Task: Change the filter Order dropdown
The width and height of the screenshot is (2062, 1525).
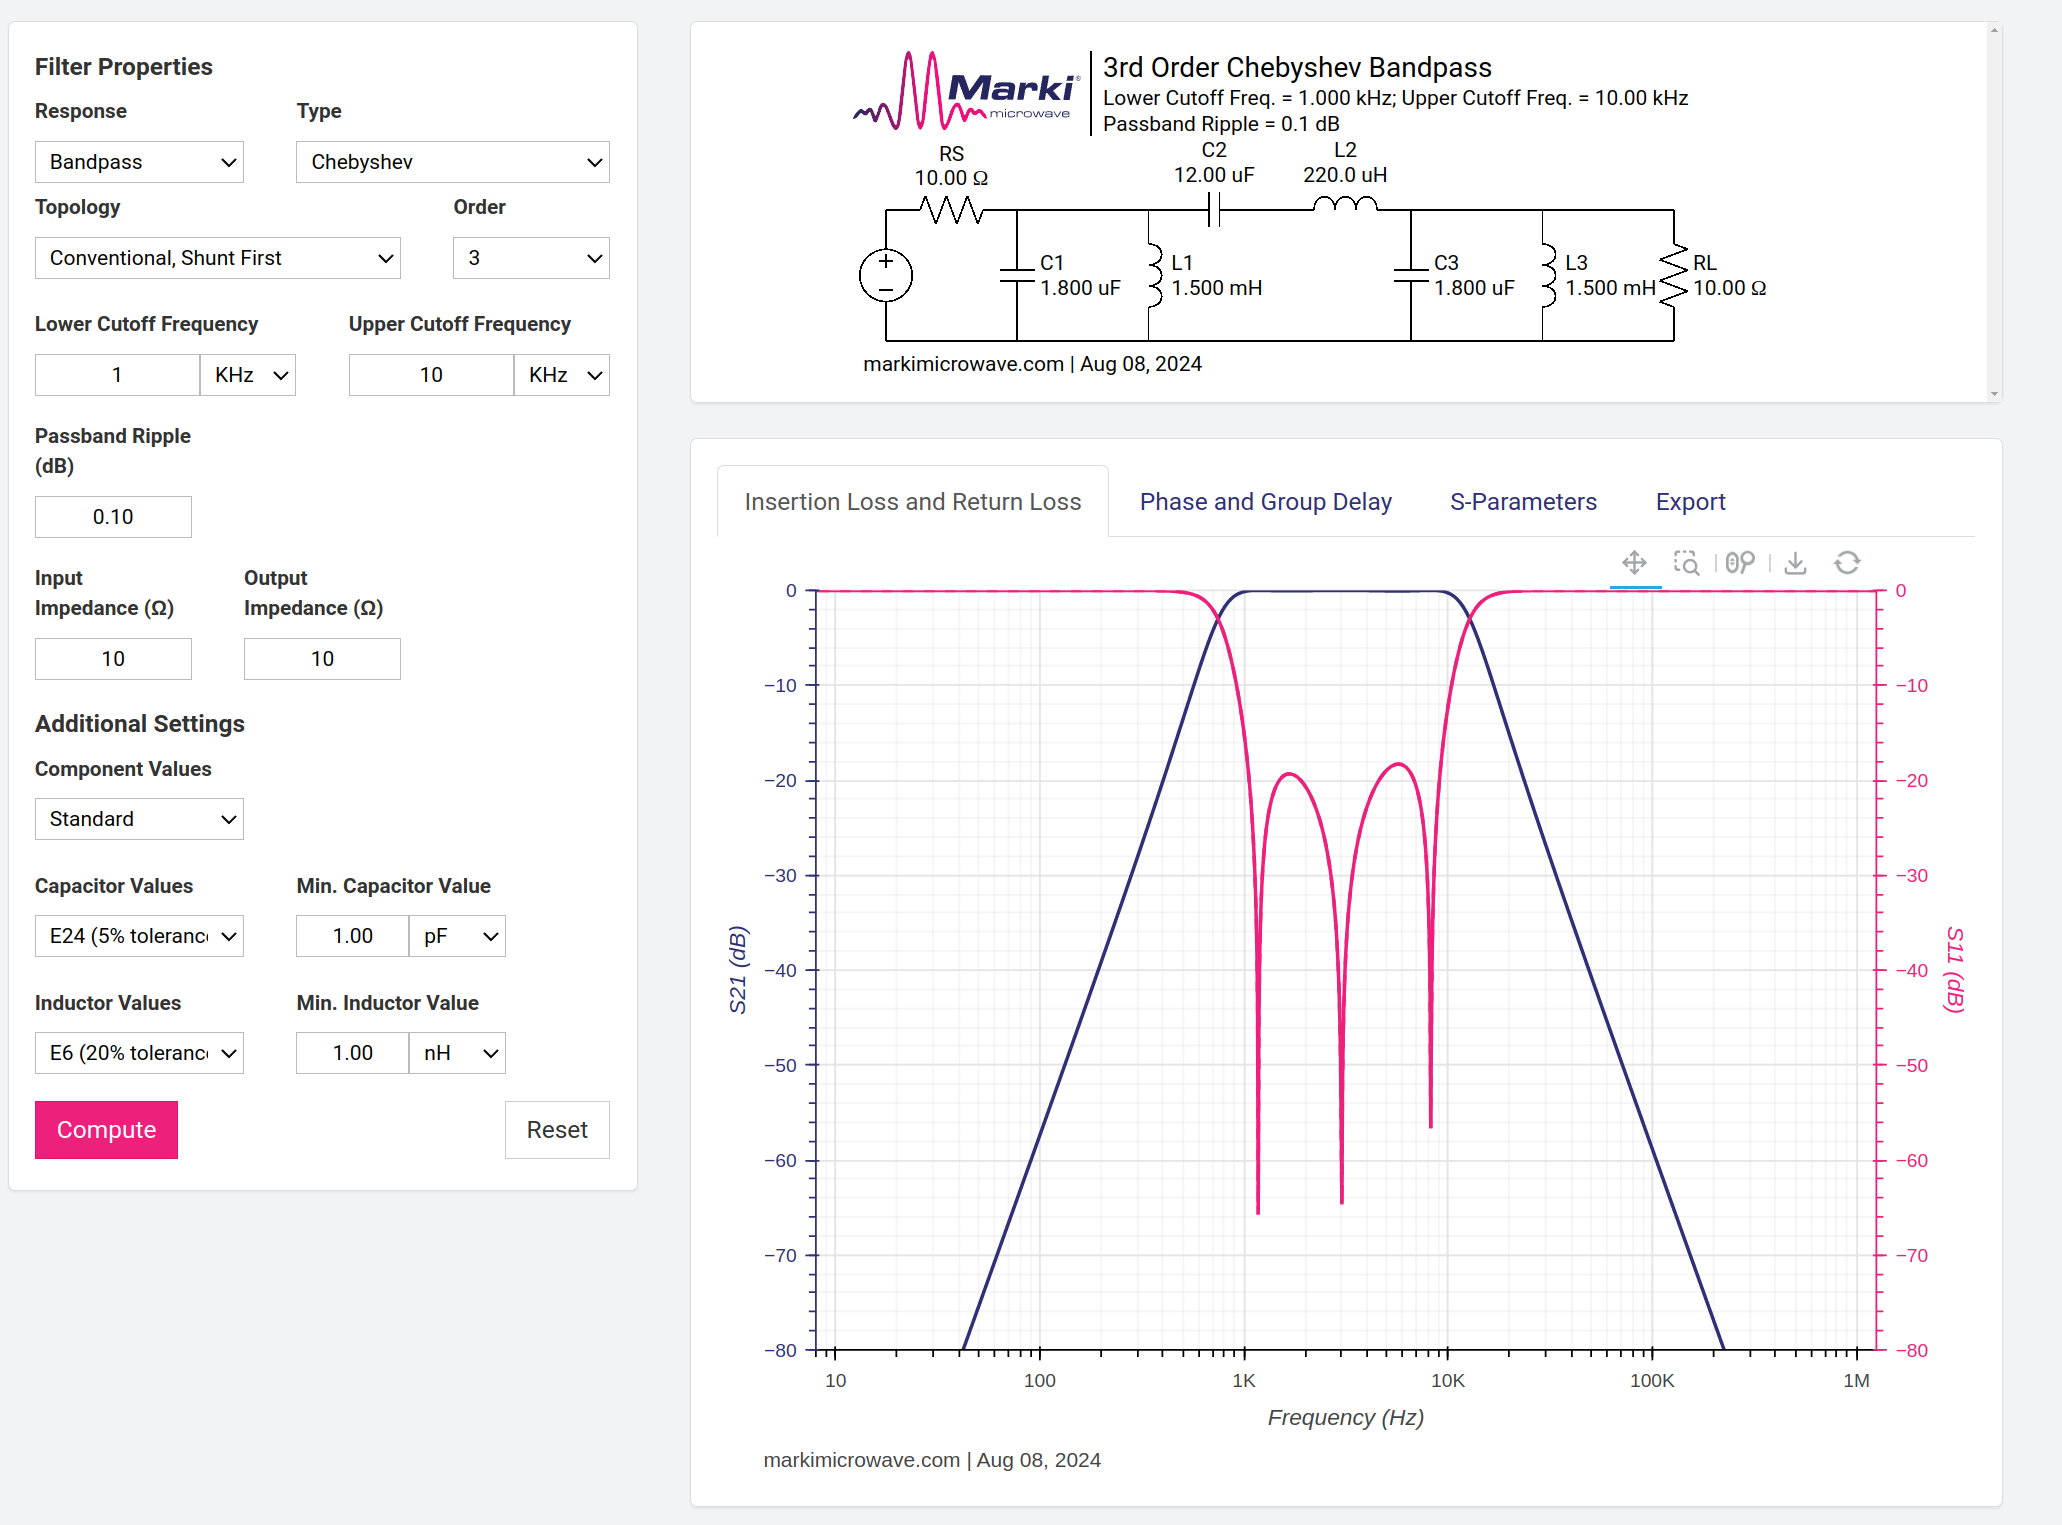Action: tap(531, 258)
